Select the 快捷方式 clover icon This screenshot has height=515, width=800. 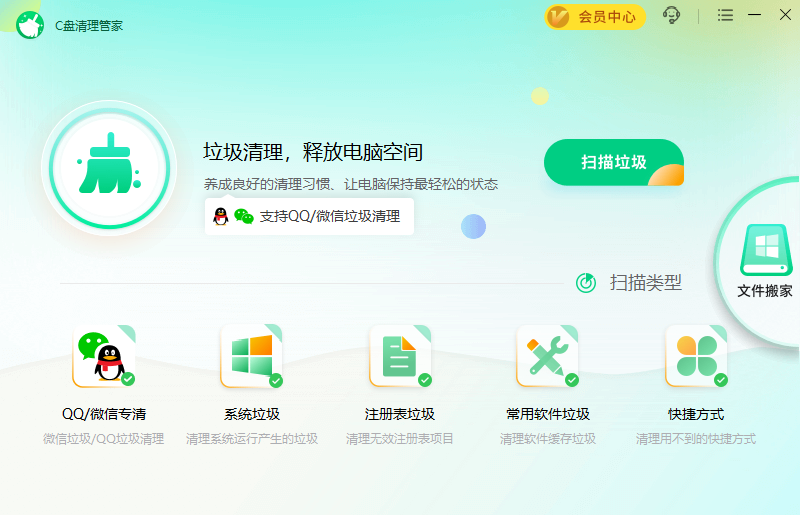coord(695,356)
